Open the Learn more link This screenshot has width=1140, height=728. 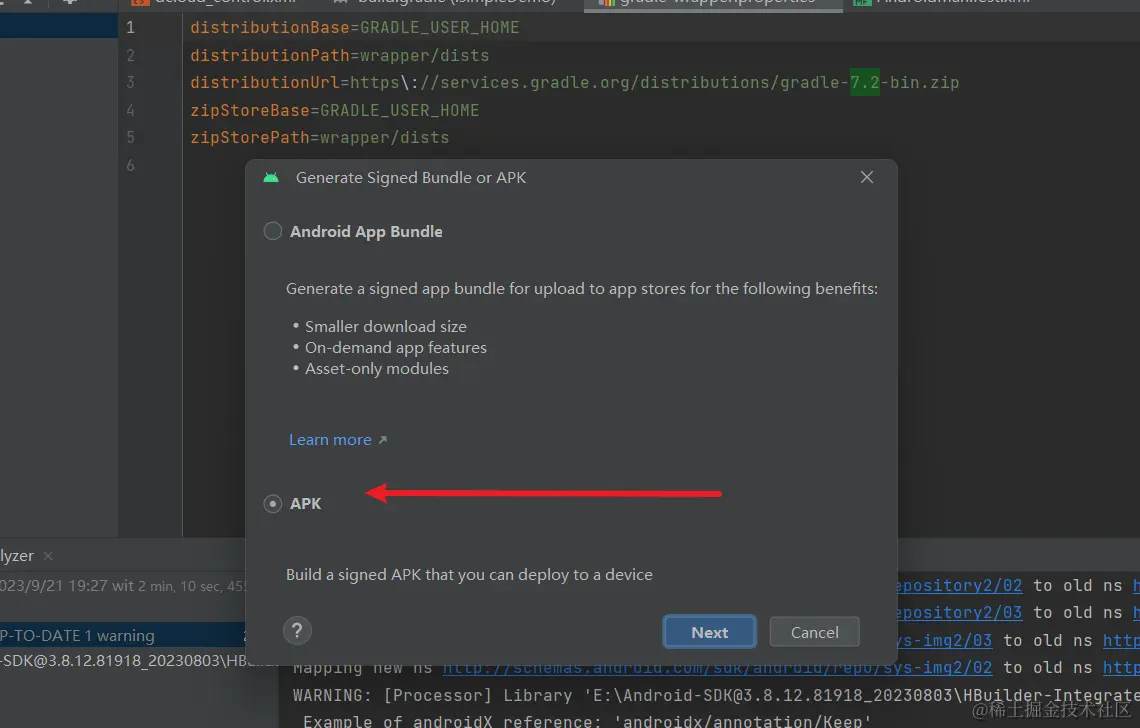click(330, 440)
